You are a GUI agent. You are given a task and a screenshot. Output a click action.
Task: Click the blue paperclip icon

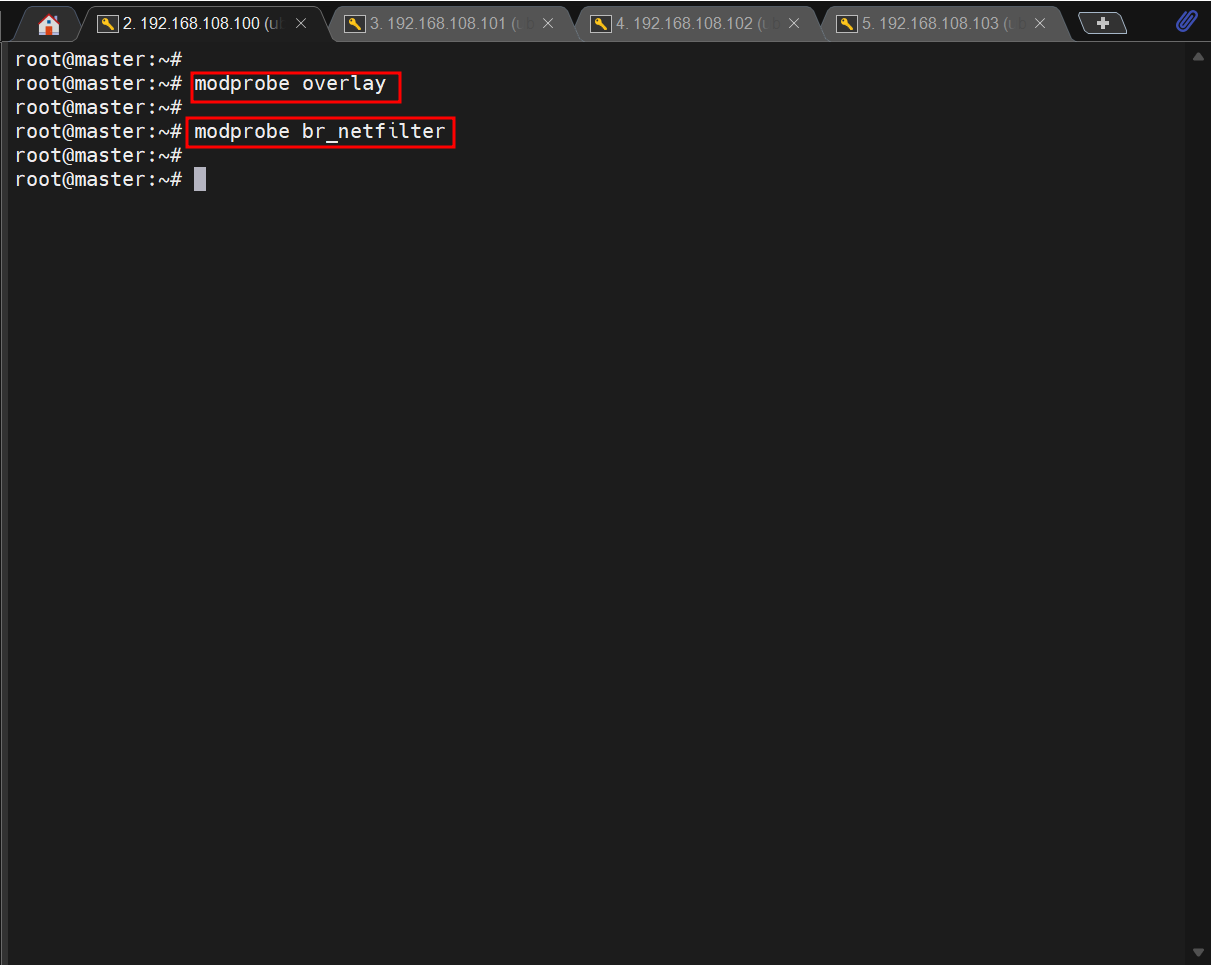(1186, 22)
